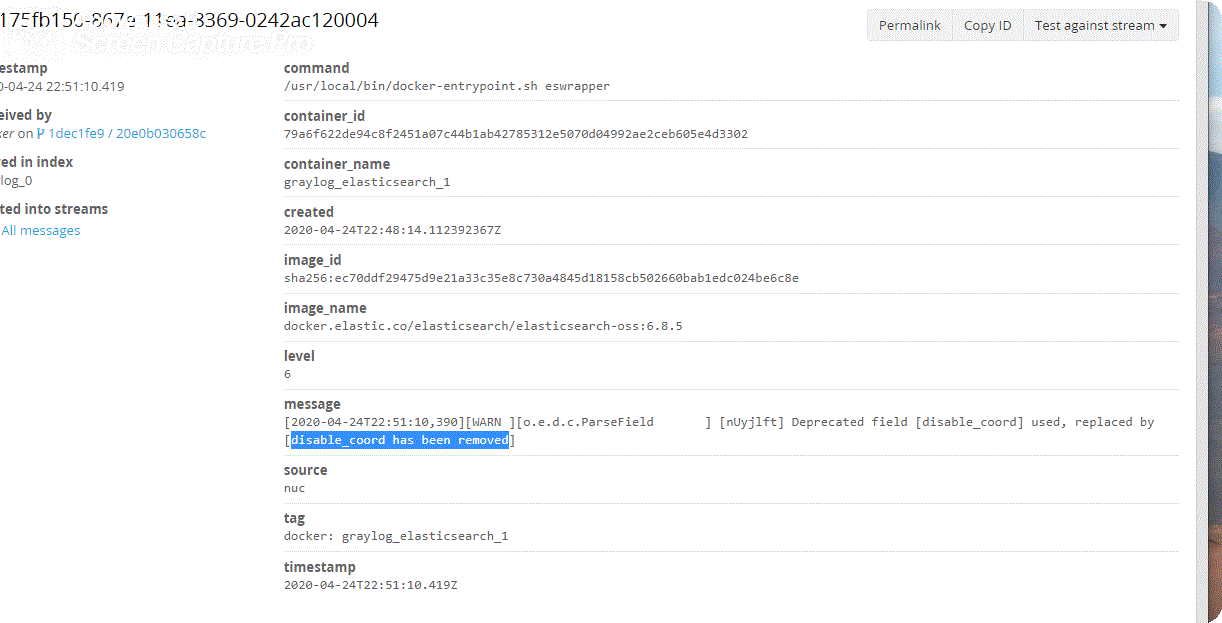Click the image_name field value

point(483,326)
